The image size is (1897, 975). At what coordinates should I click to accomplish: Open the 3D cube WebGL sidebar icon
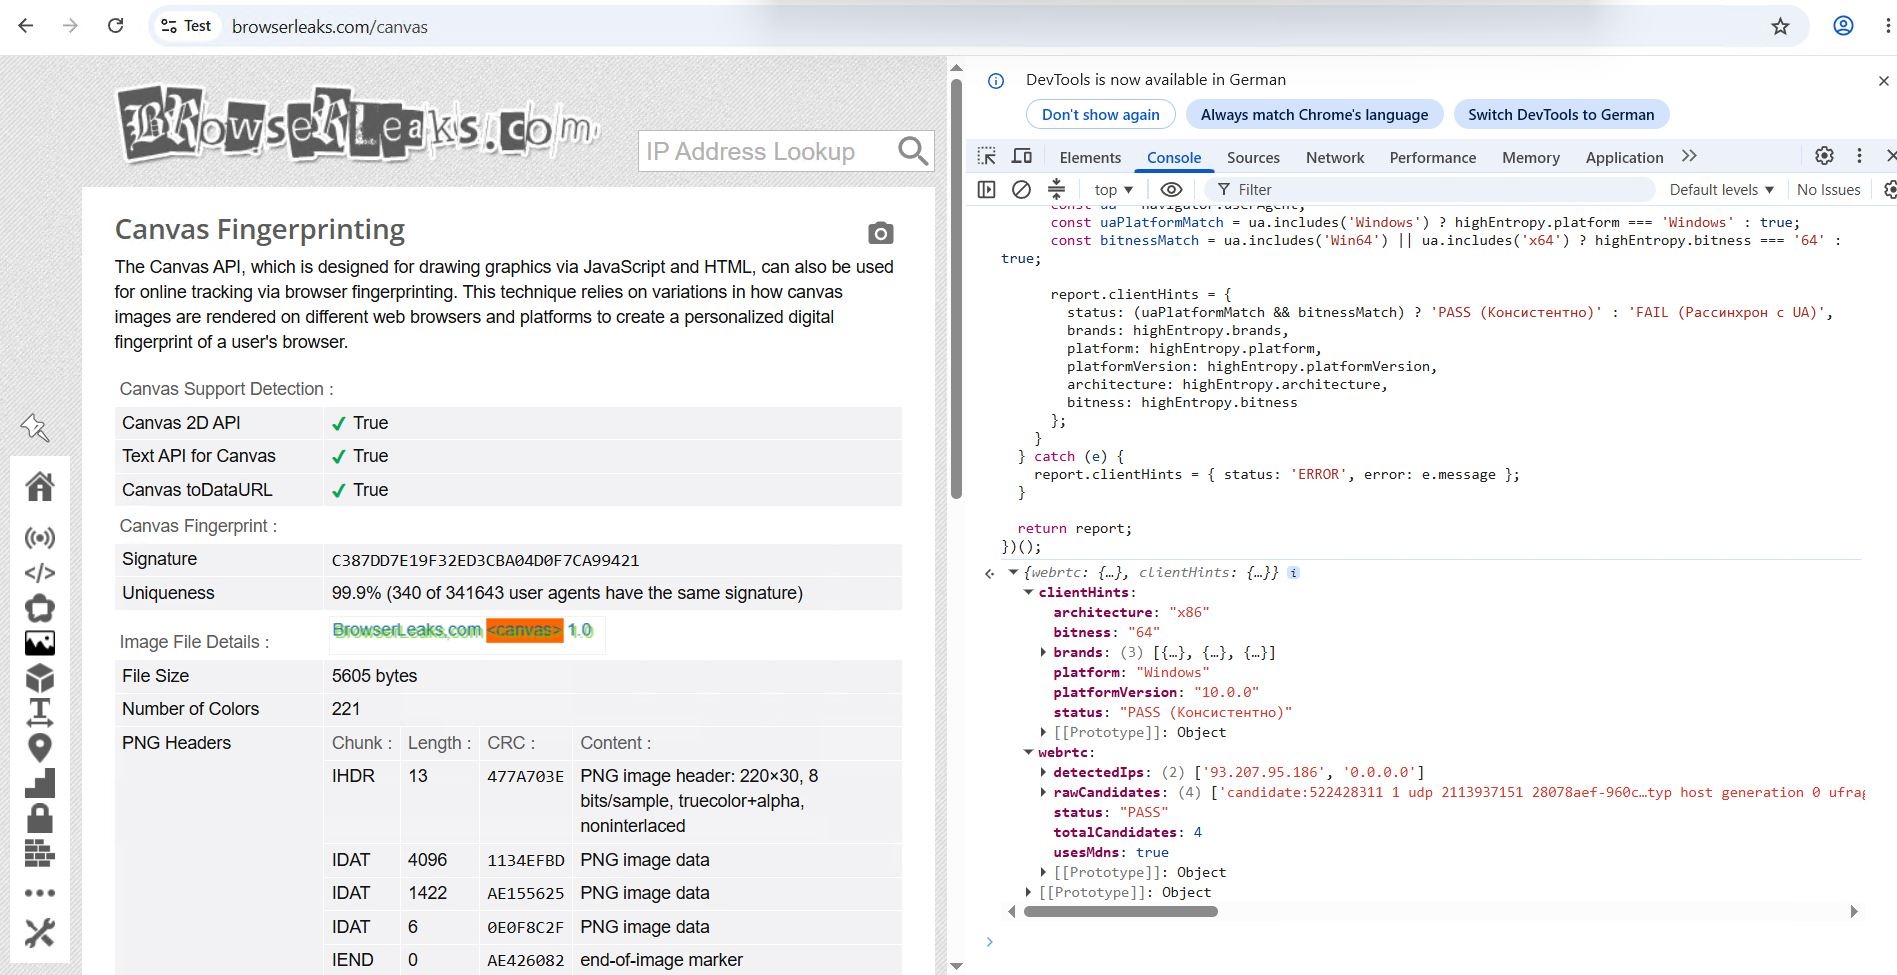coord(40,678)
